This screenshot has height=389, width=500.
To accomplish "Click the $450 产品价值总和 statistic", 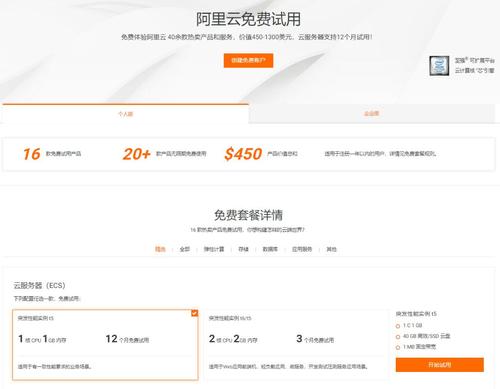I will point(261,154).
